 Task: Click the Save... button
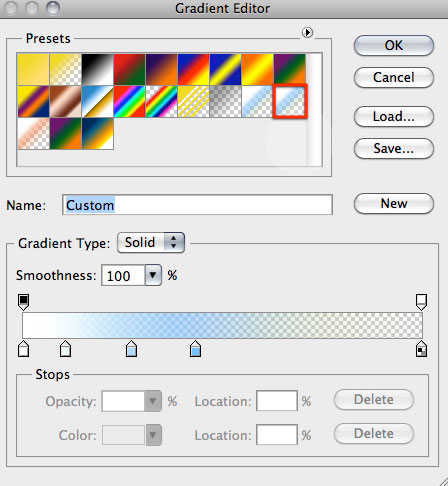pos(394,148)
